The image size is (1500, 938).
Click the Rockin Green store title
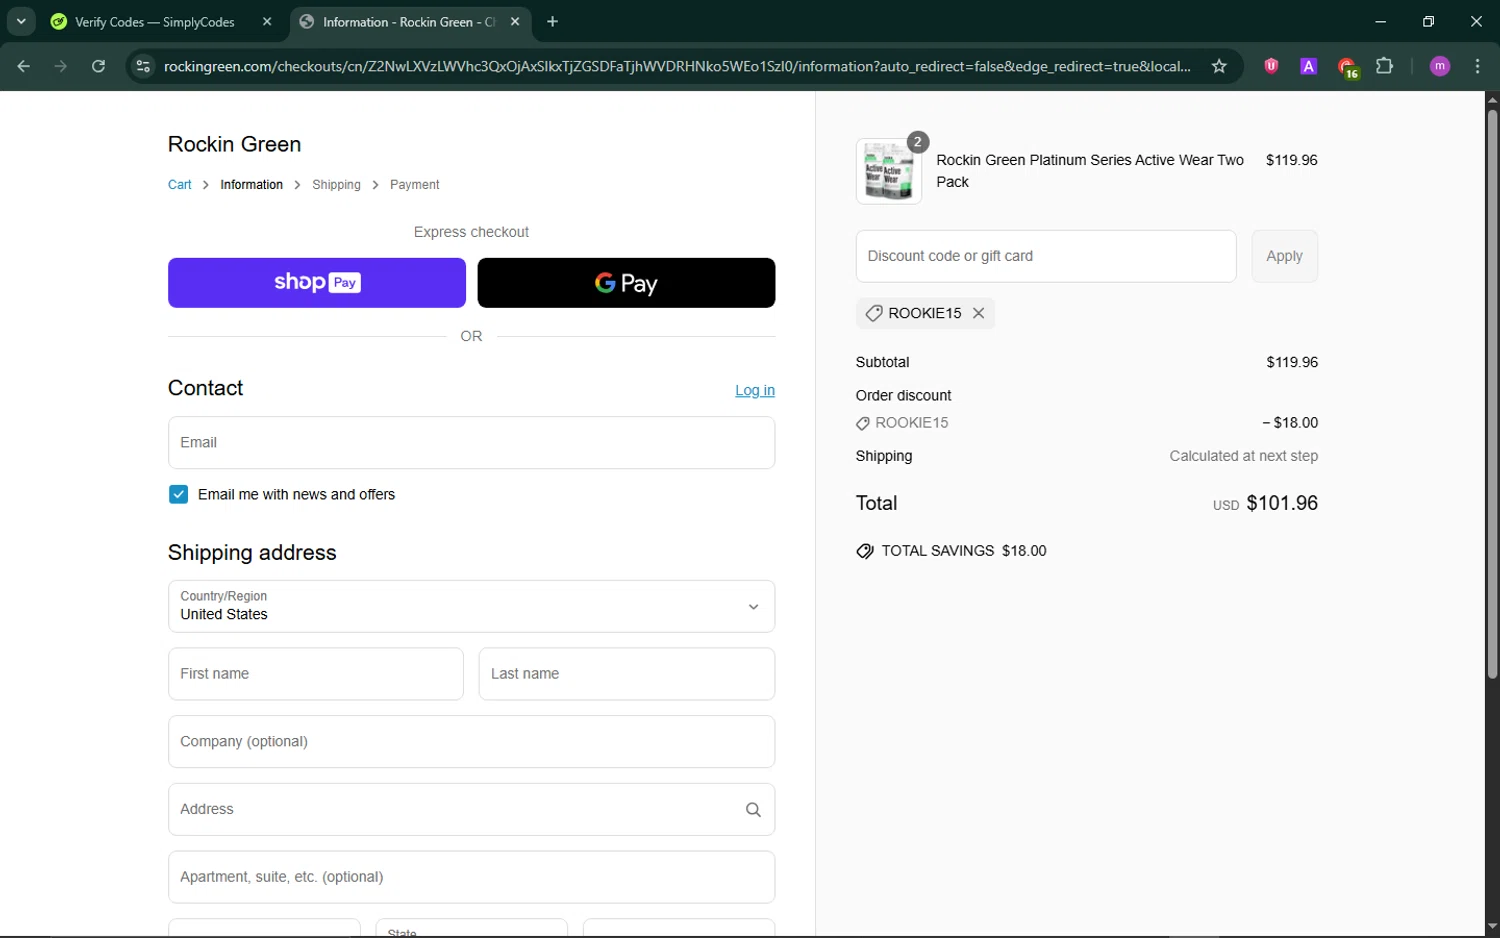[x=234, y=144]
